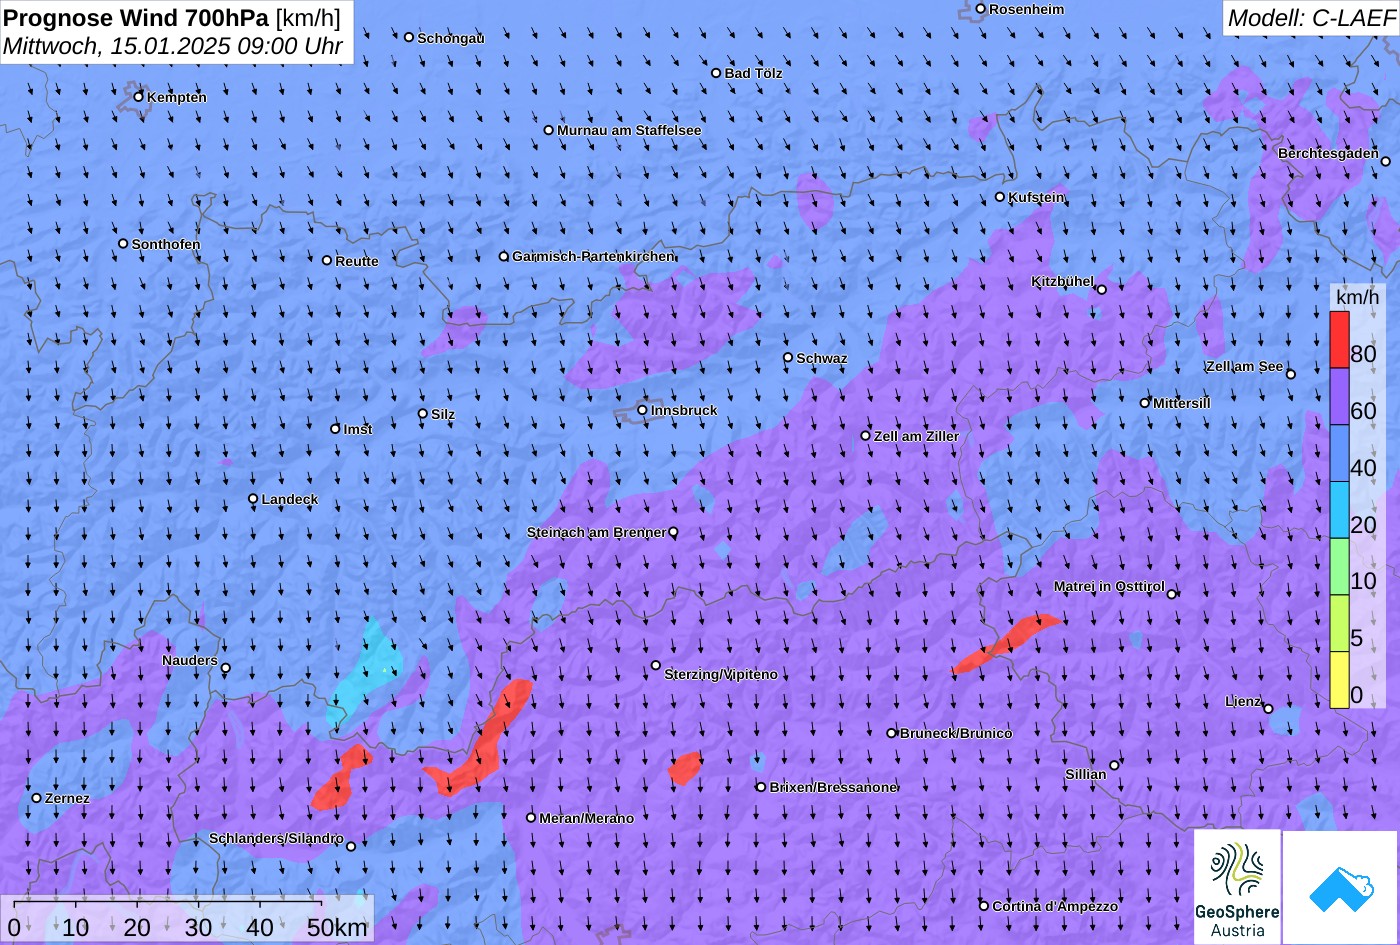Click the 'Brixen/Bressanone' label

[x=833, y=788]
